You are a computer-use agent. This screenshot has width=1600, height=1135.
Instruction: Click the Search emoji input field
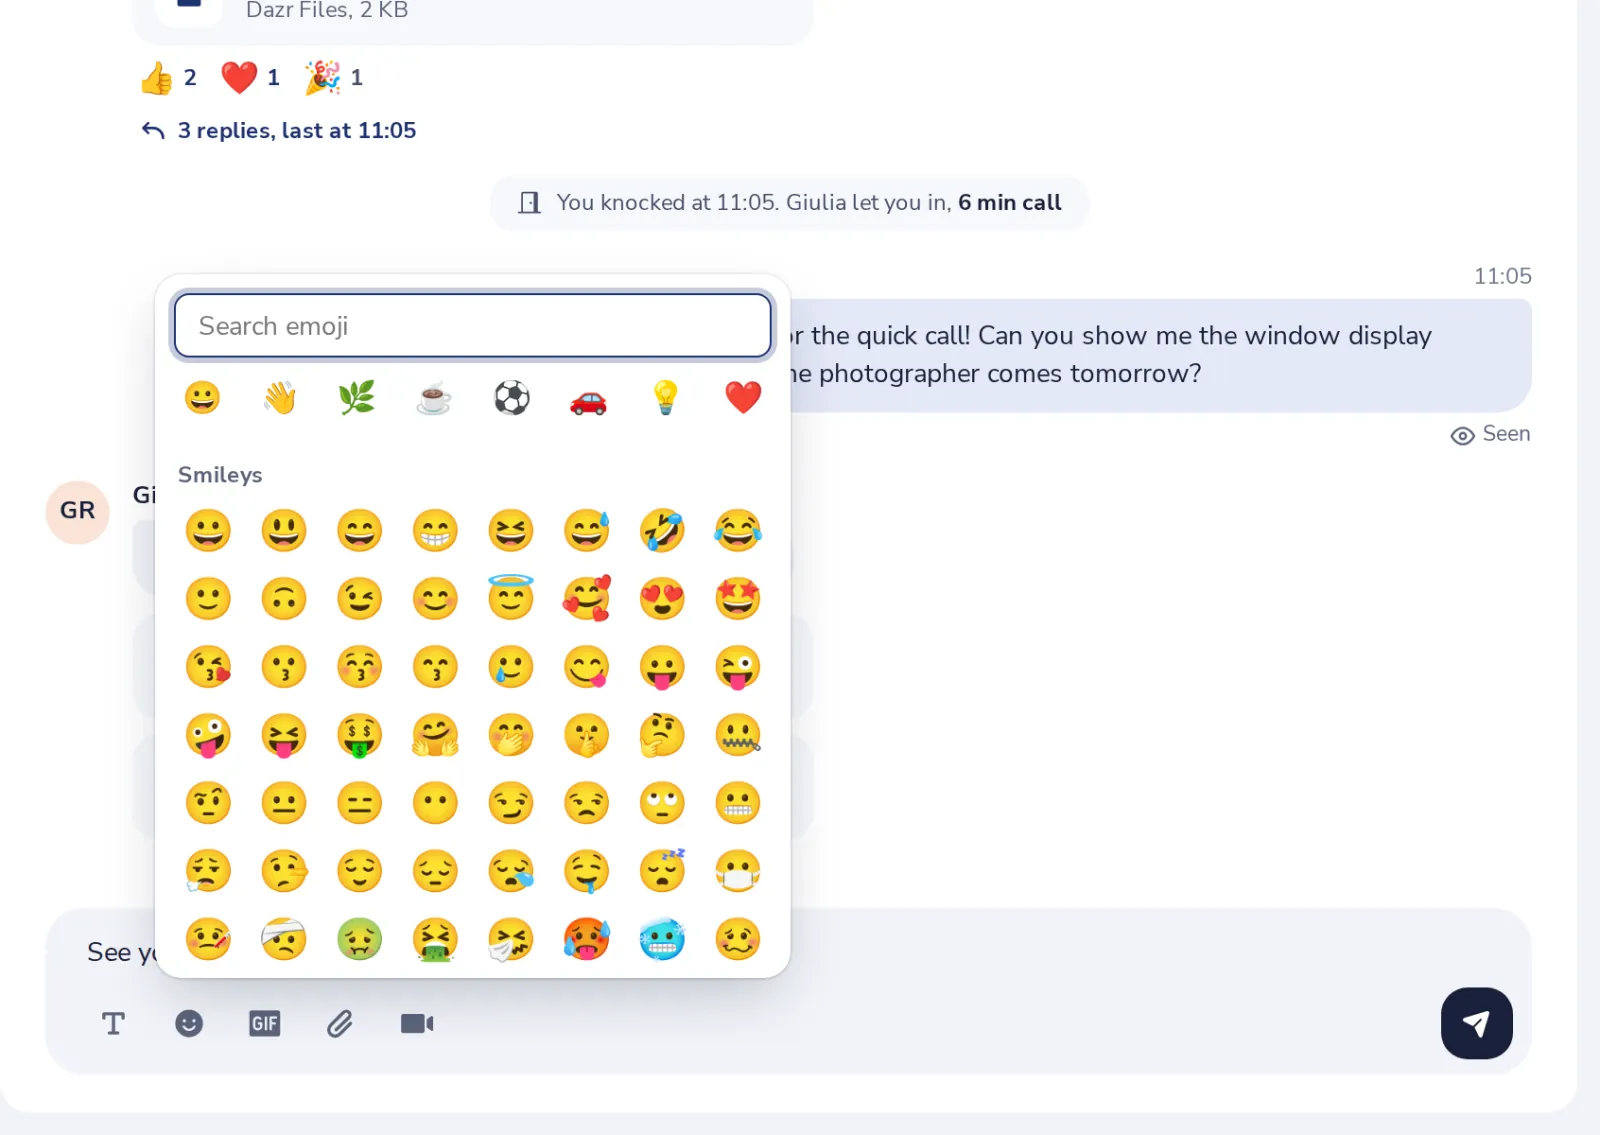coord(472,326)
